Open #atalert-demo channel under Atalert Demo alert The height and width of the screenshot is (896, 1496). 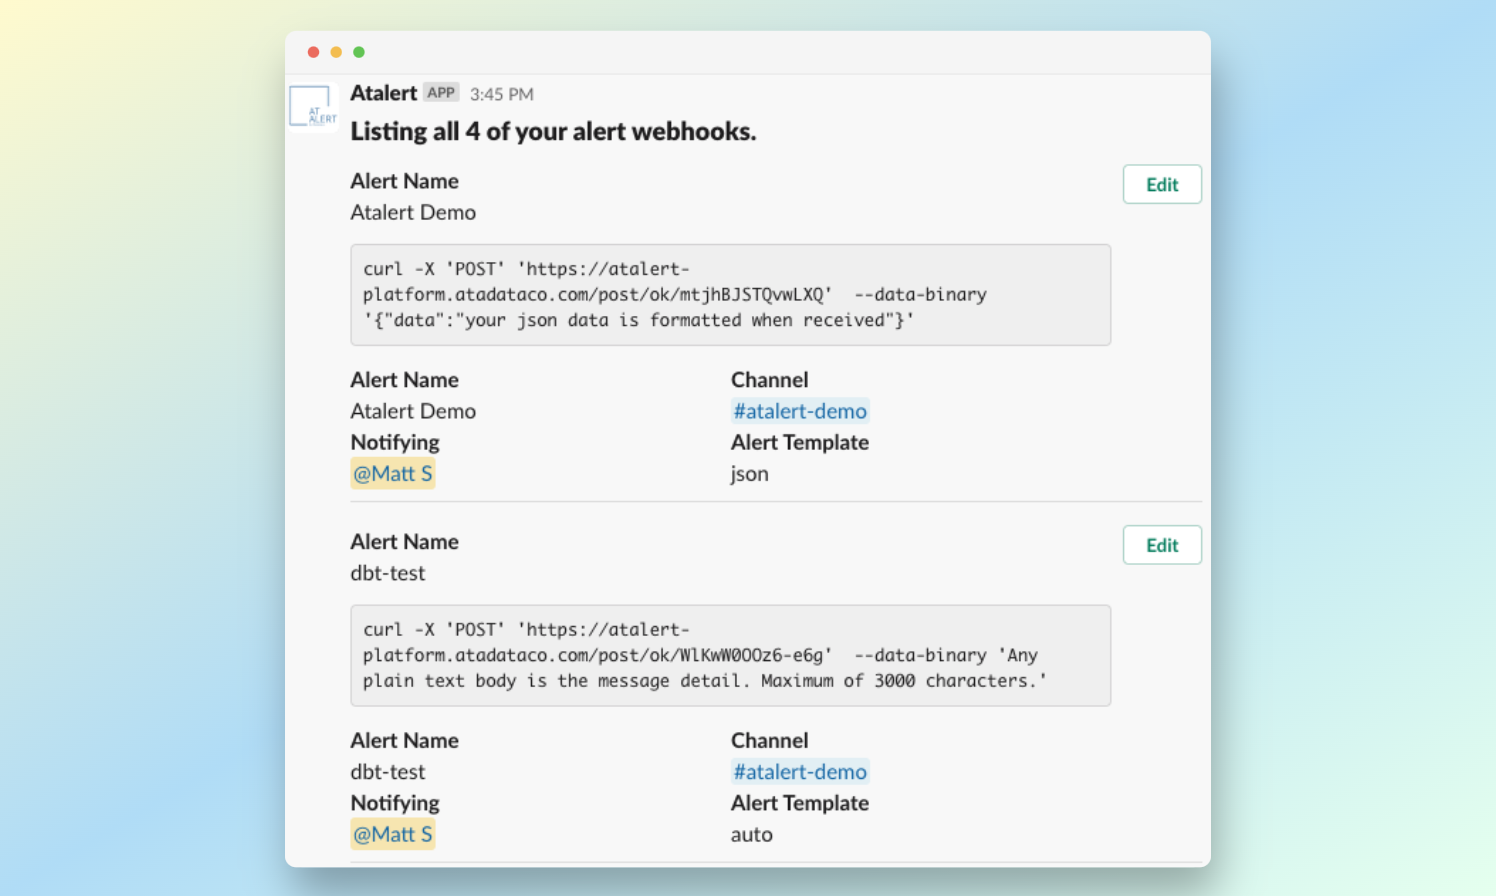point(800,411)
